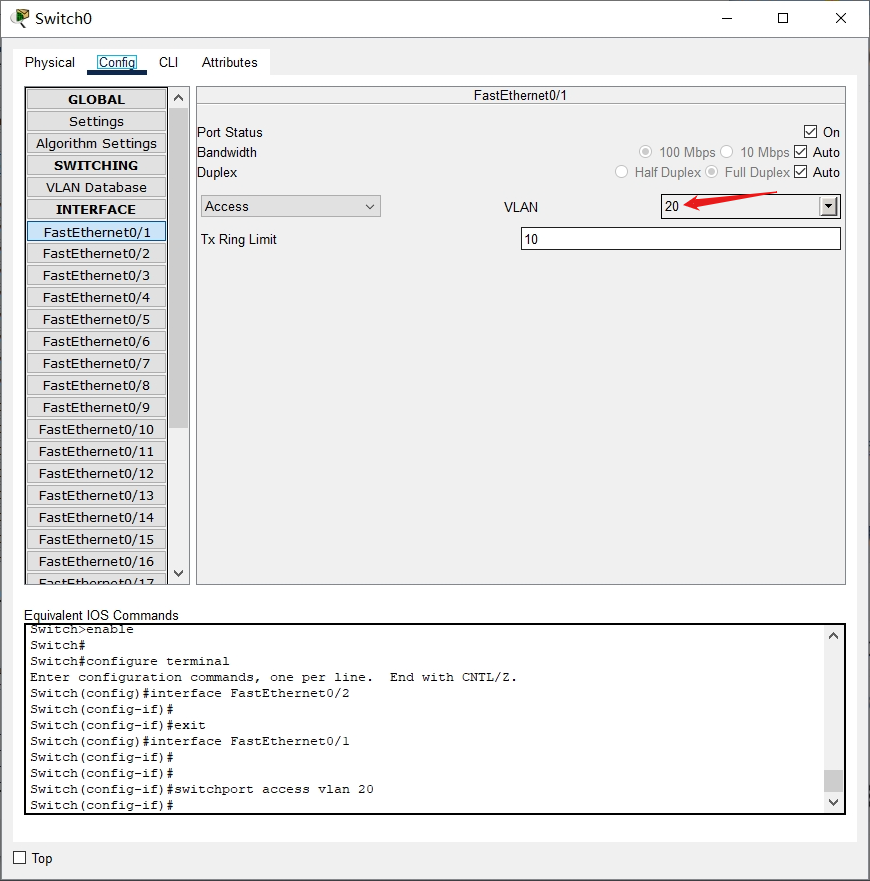Open the Access port mode dropdown
Viewport: 870px width, 881px height.
[291, 206]
